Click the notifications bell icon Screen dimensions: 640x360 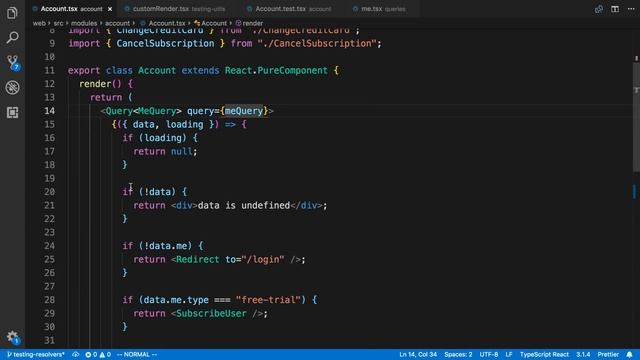click(629, 354)
